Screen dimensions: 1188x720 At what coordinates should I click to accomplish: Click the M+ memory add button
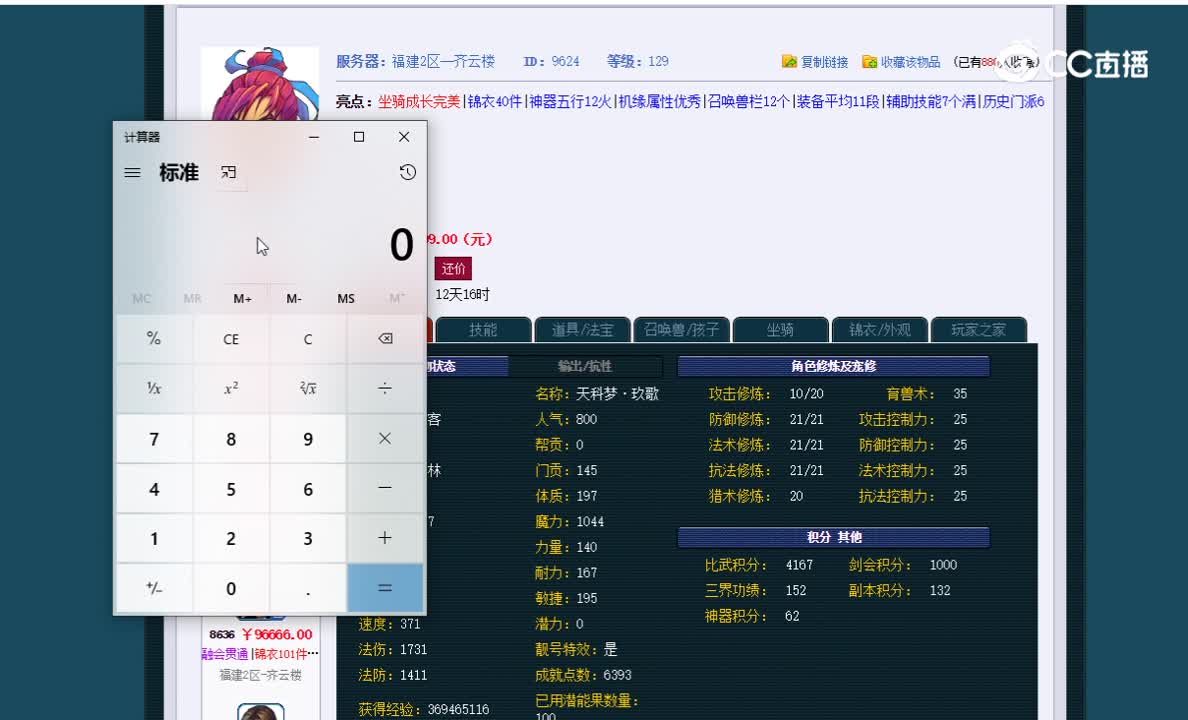242,298
